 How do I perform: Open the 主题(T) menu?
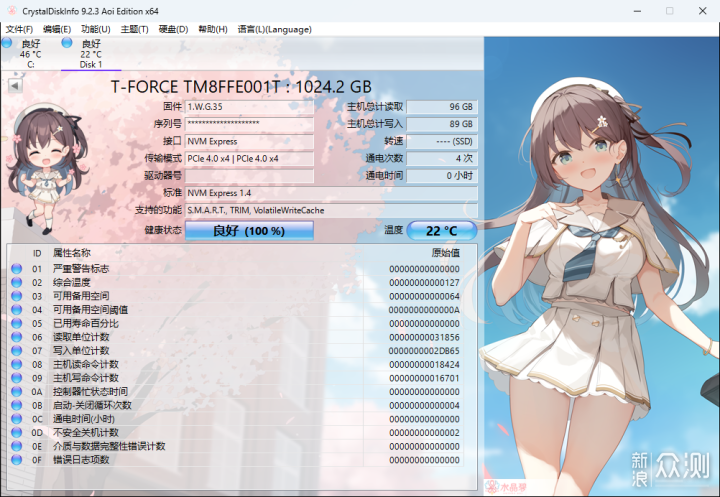tap(135, 29)
